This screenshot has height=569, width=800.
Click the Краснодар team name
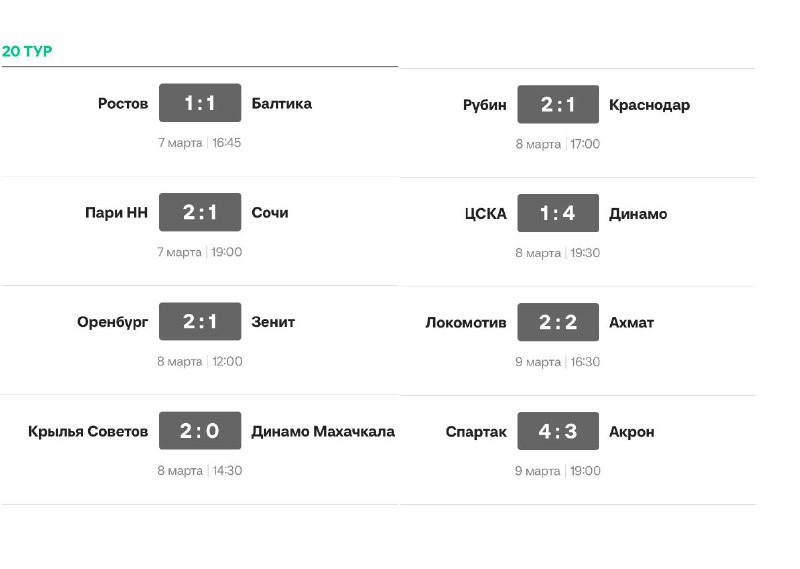point(649,105)
